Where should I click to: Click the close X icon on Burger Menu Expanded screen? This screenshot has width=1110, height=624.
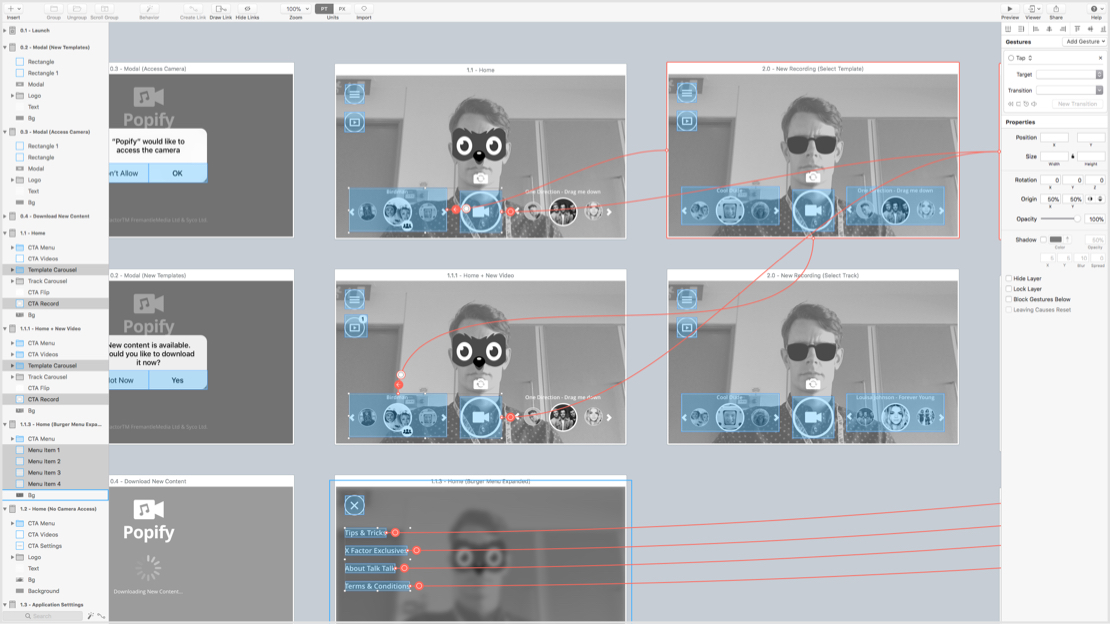tap(355, 505)
